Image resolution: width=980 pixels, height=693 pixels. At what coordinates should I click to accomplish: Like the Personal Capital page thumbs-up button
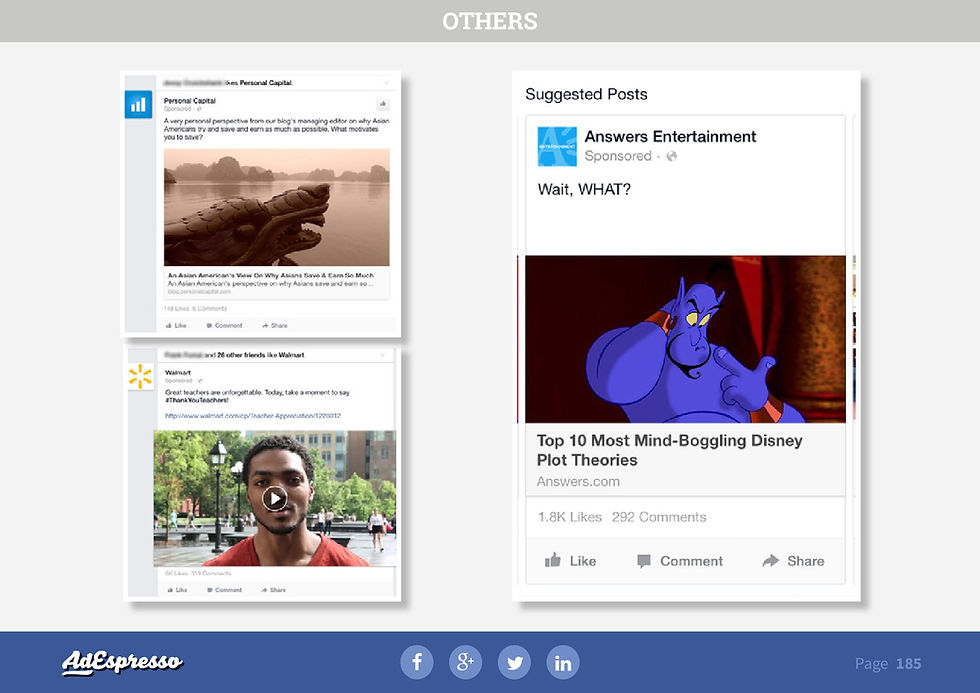[x=383, y=104]
